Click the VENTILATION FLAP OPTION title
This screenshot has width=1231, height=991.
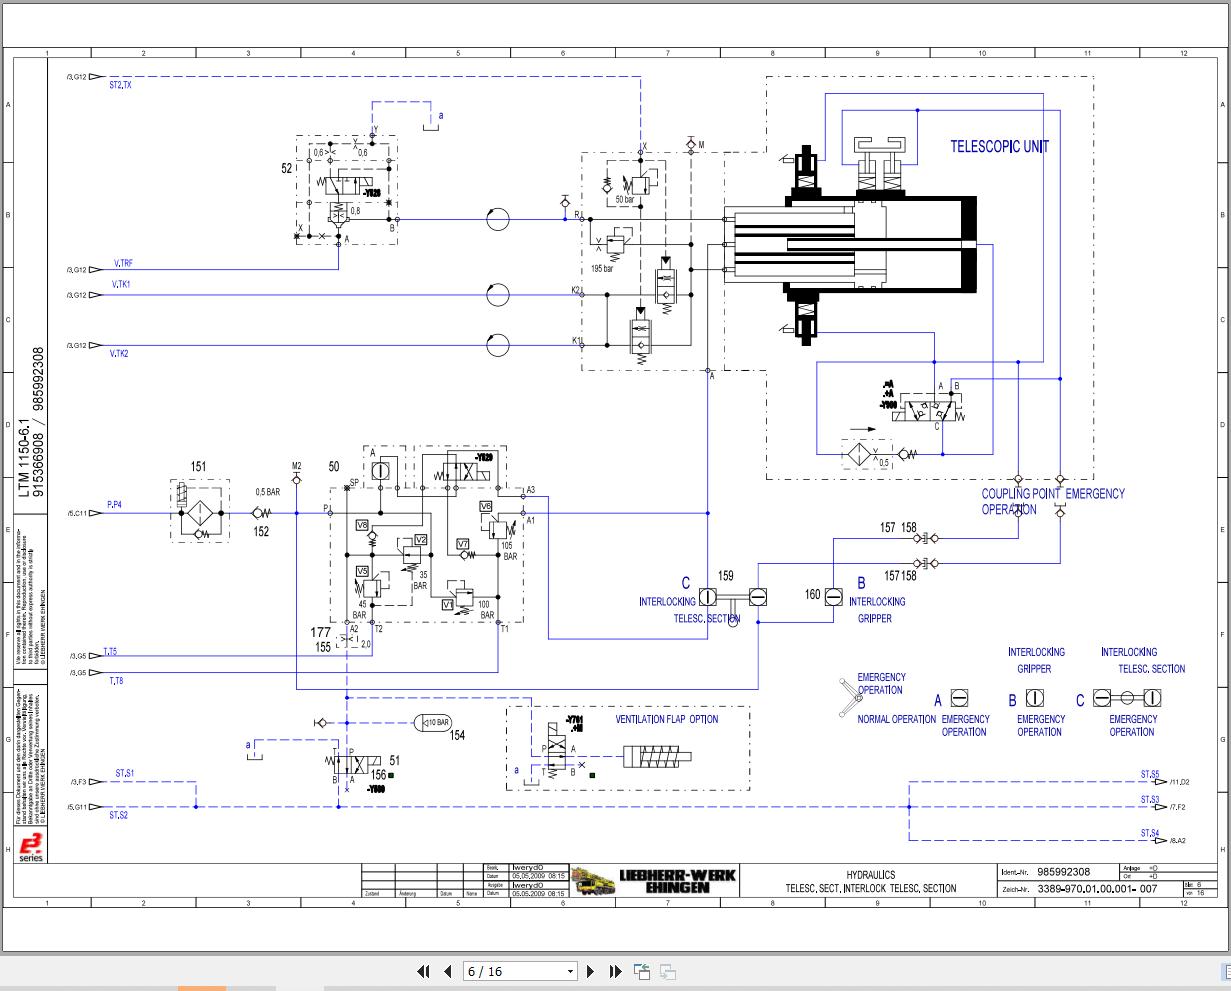[x=666, y=719]
